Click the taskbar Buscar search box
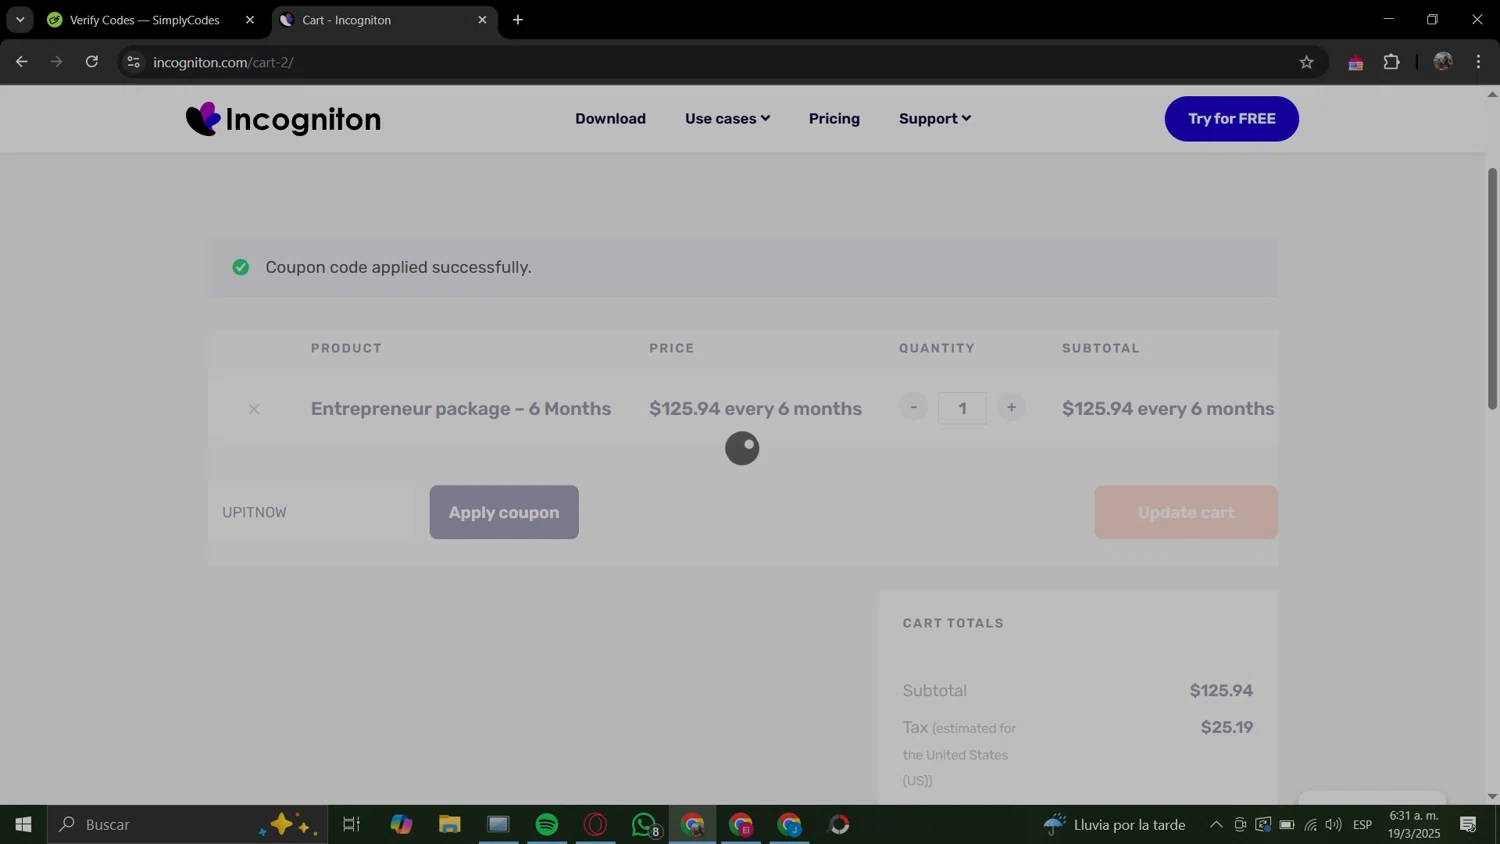The height and width of the screenshot is (844, 1500). 187,825
